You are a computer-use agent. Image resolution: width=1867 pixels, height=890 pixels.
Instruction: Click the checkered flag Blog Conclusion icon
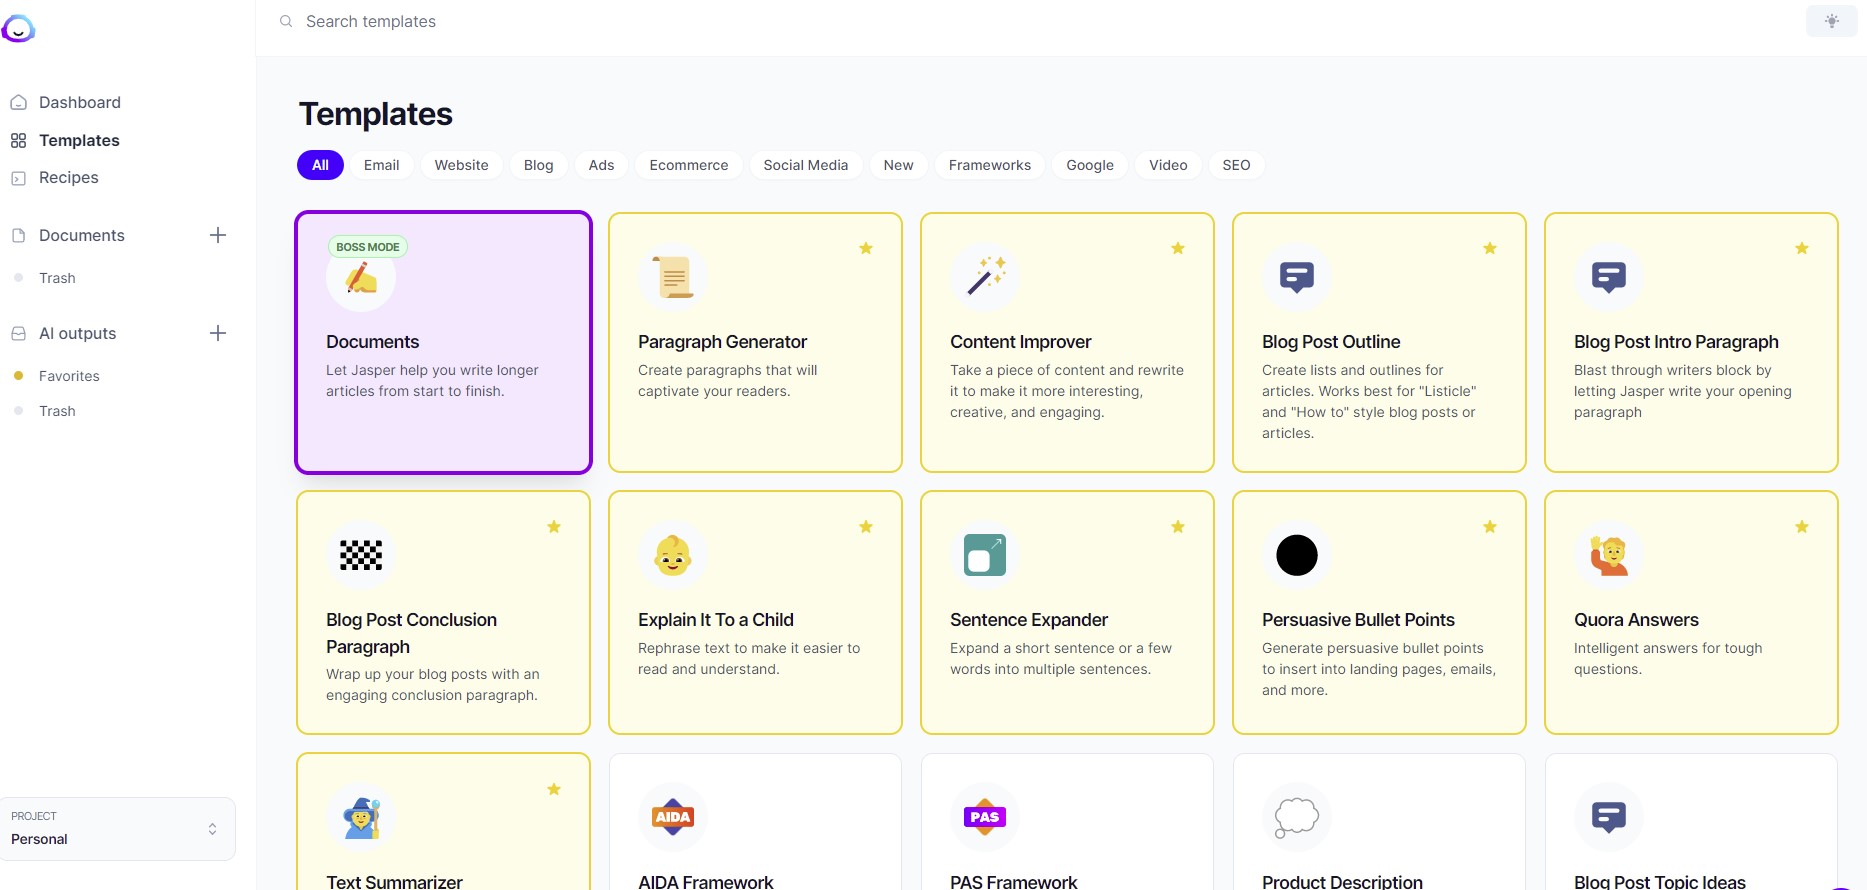[x=361, y=555]
